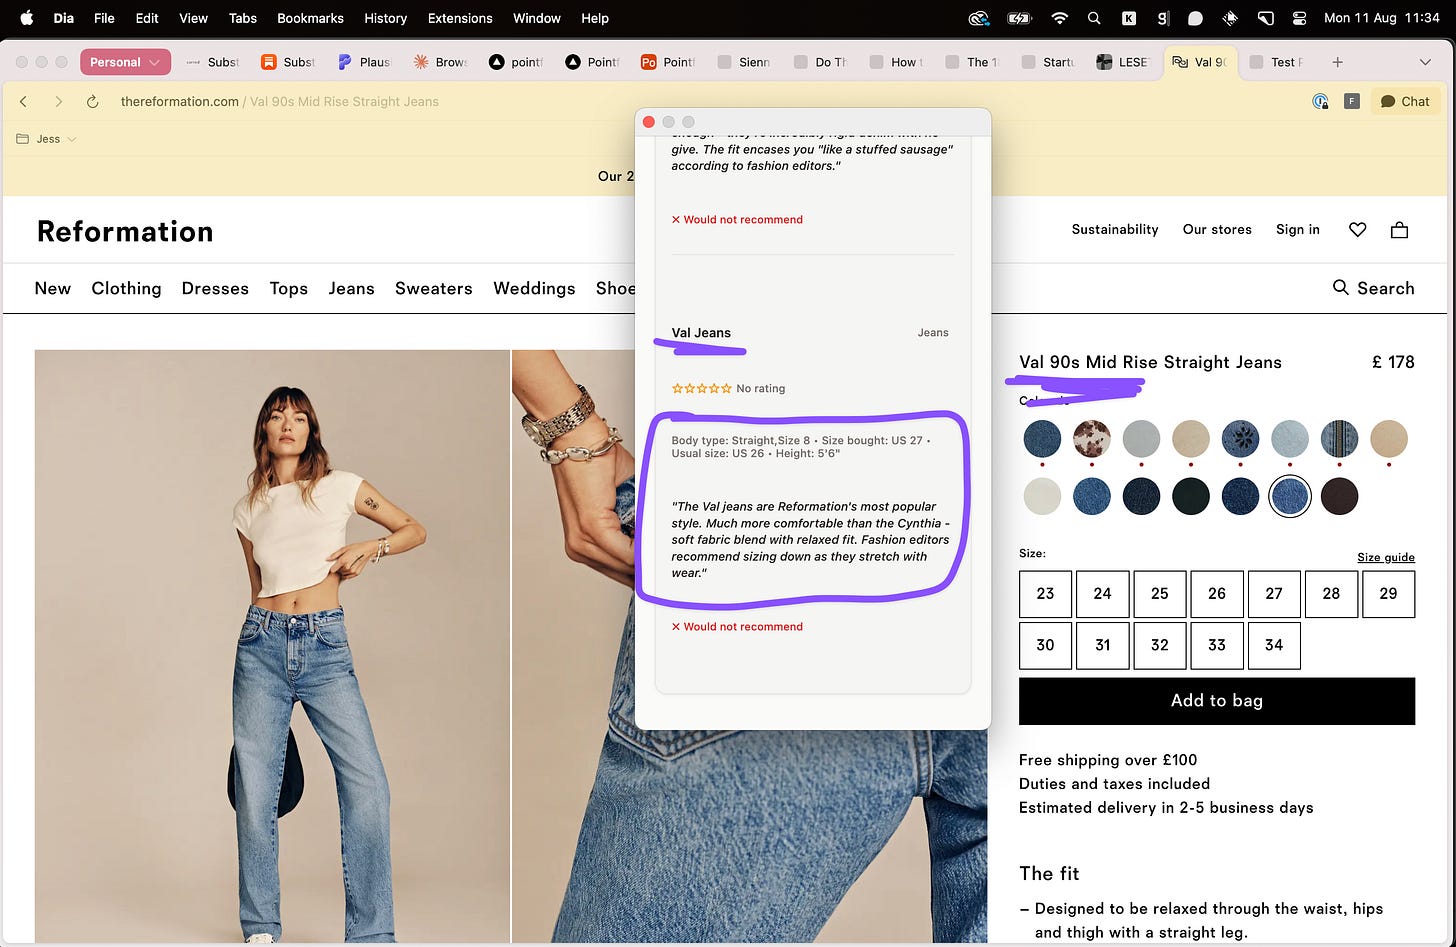Viewport: 1456px width, 947px height.
Task: Choose the cow print color swatch
Action: point(1092,439)
